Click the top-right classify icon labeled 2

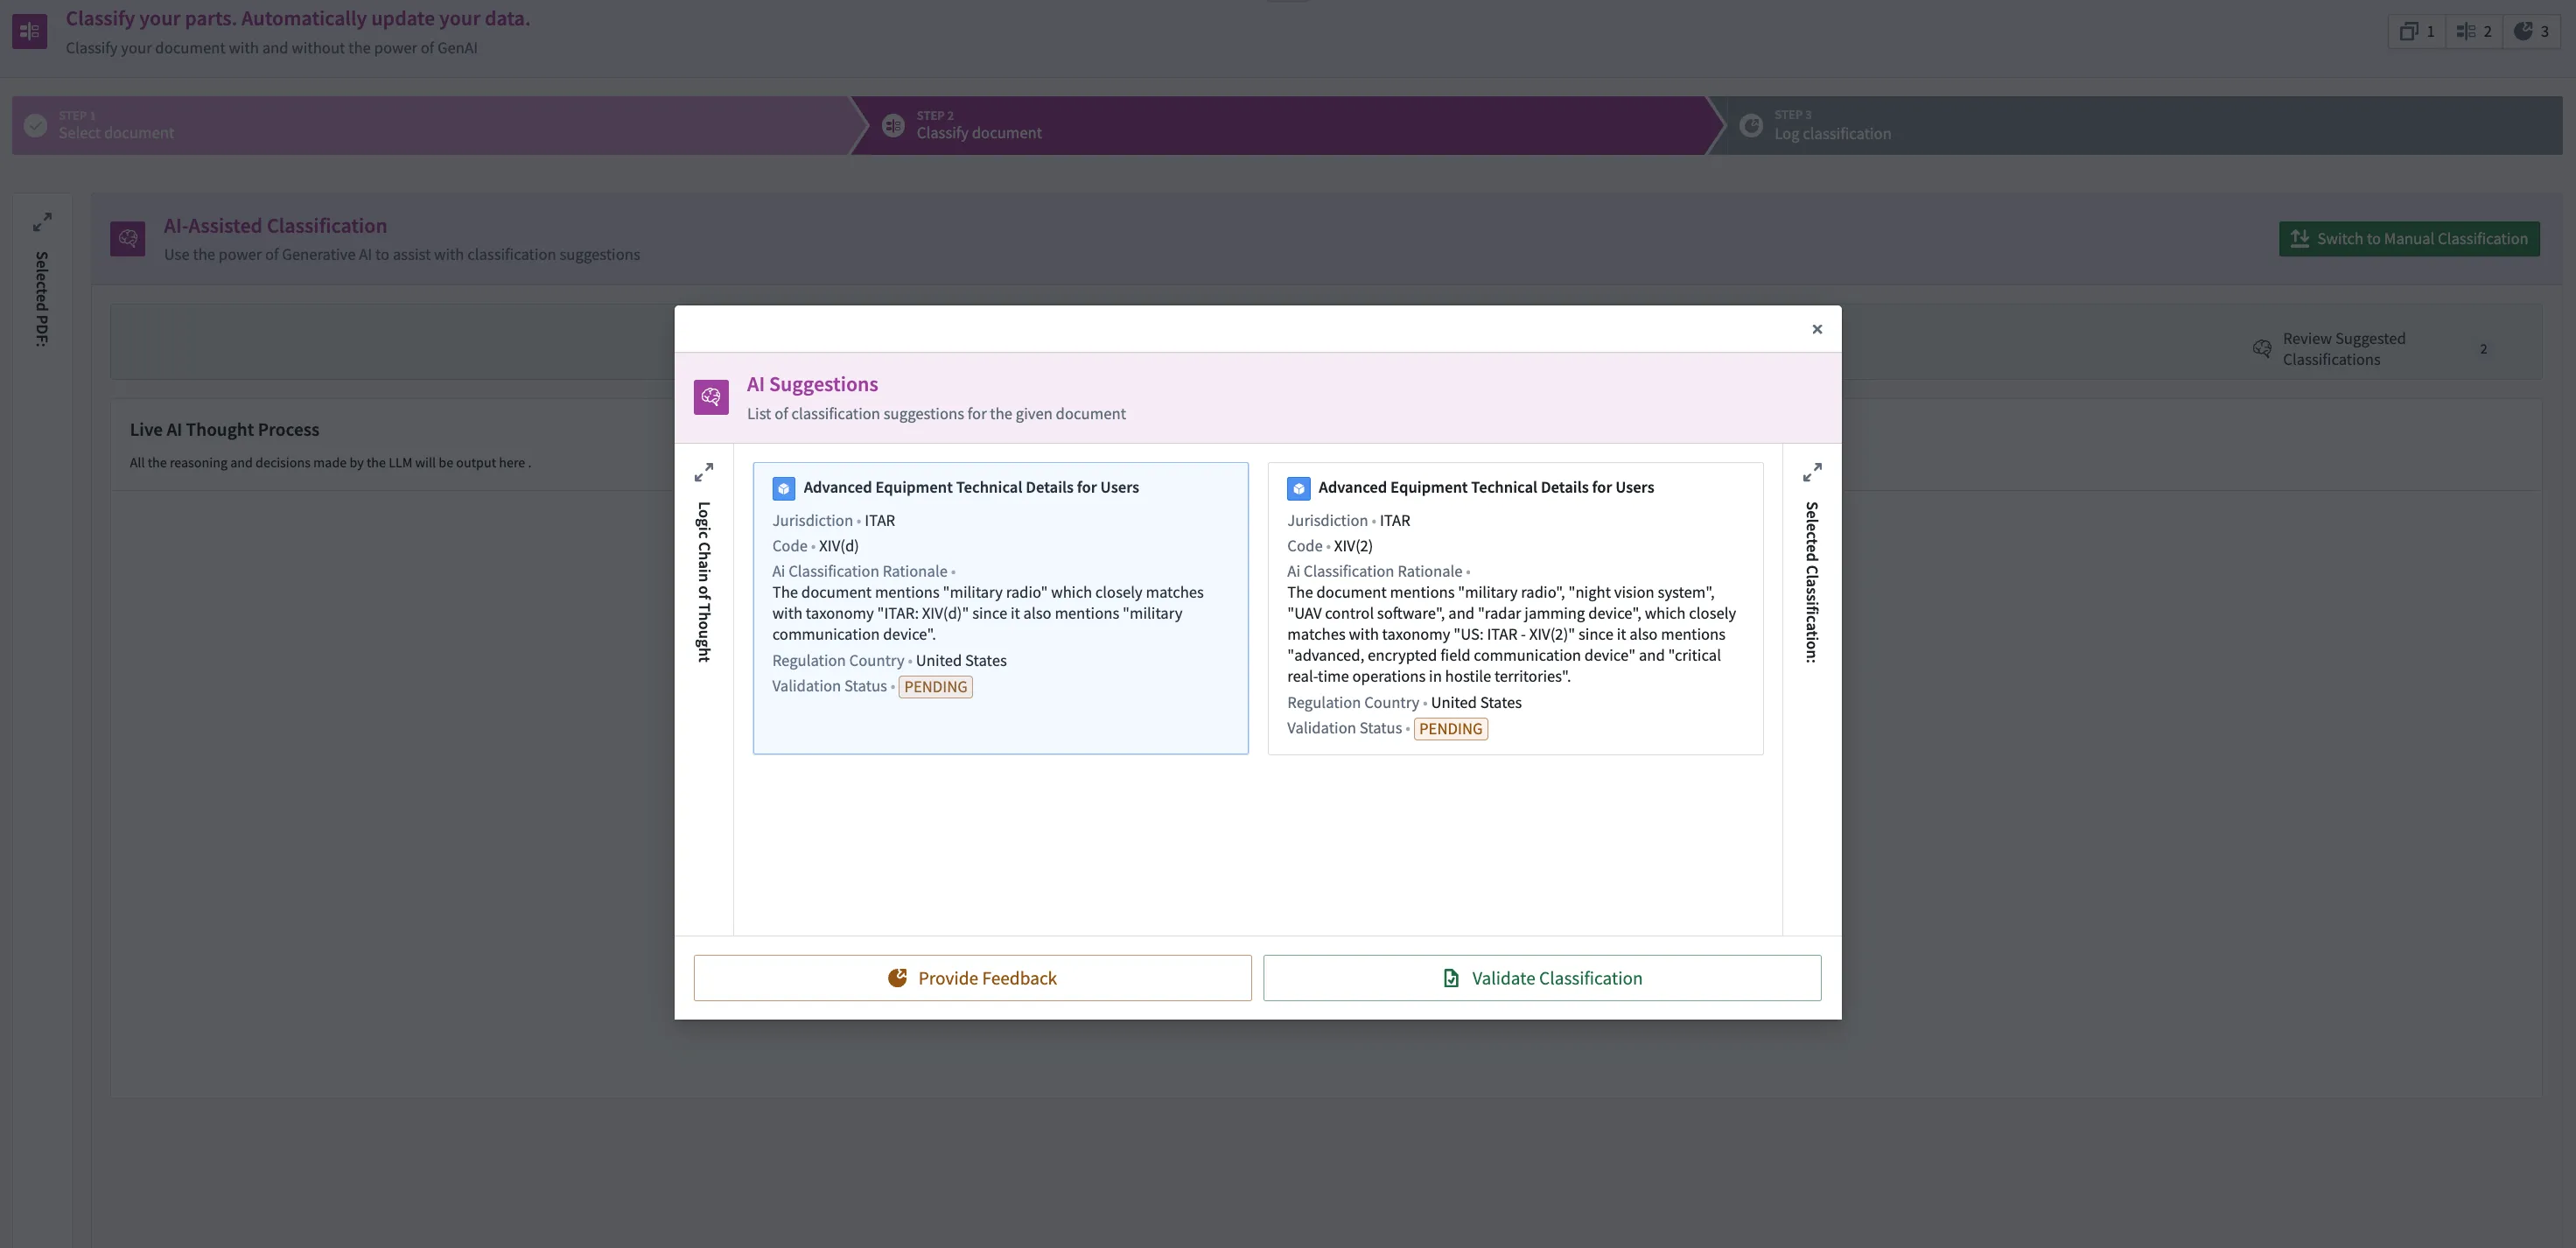pyautogui.click(x=2474, y=31)
